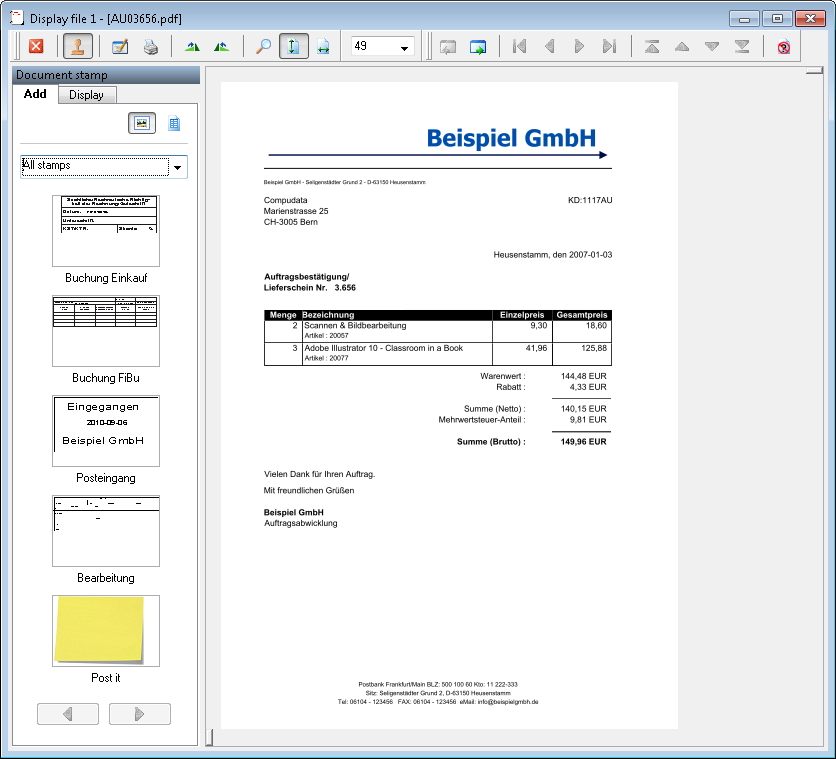Open the zoom level dropdown showing 49
Image resolution: width=836 pixels, height=759 pixels.
(x=404, y=48)
